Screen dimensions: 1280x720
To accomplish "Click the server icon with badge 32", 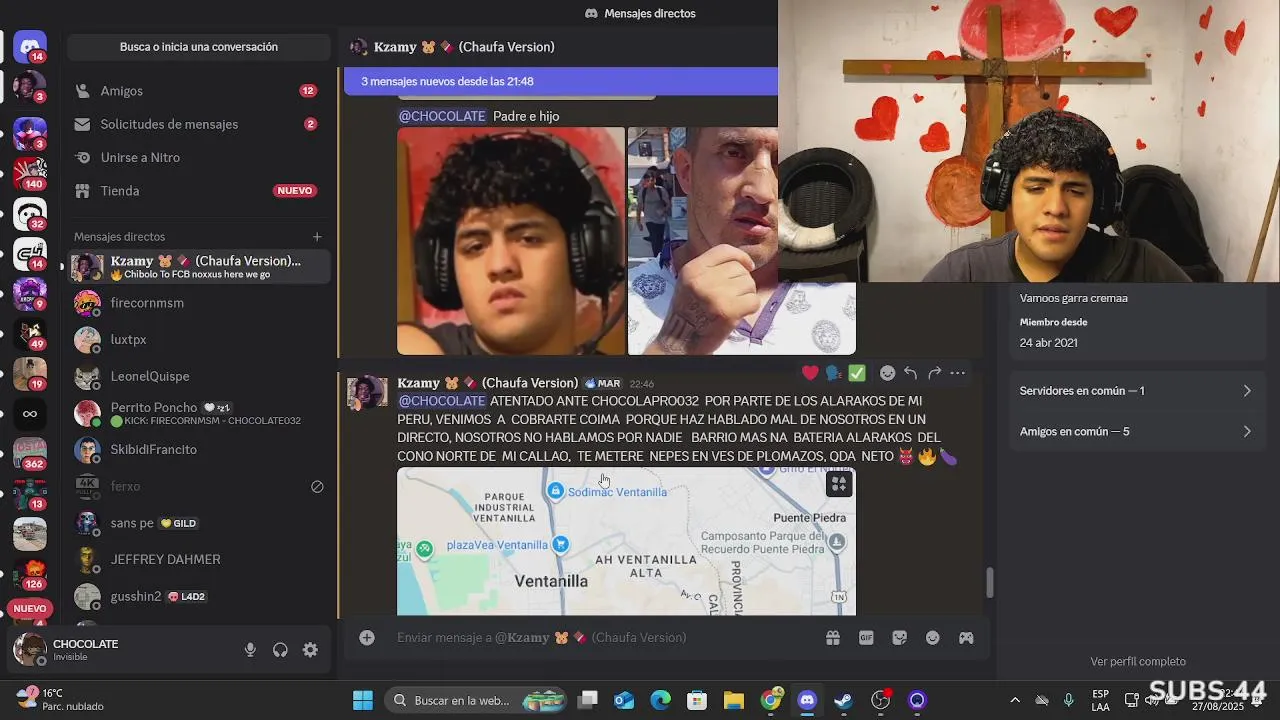I will pyautogui.click(x=30, y=213).
